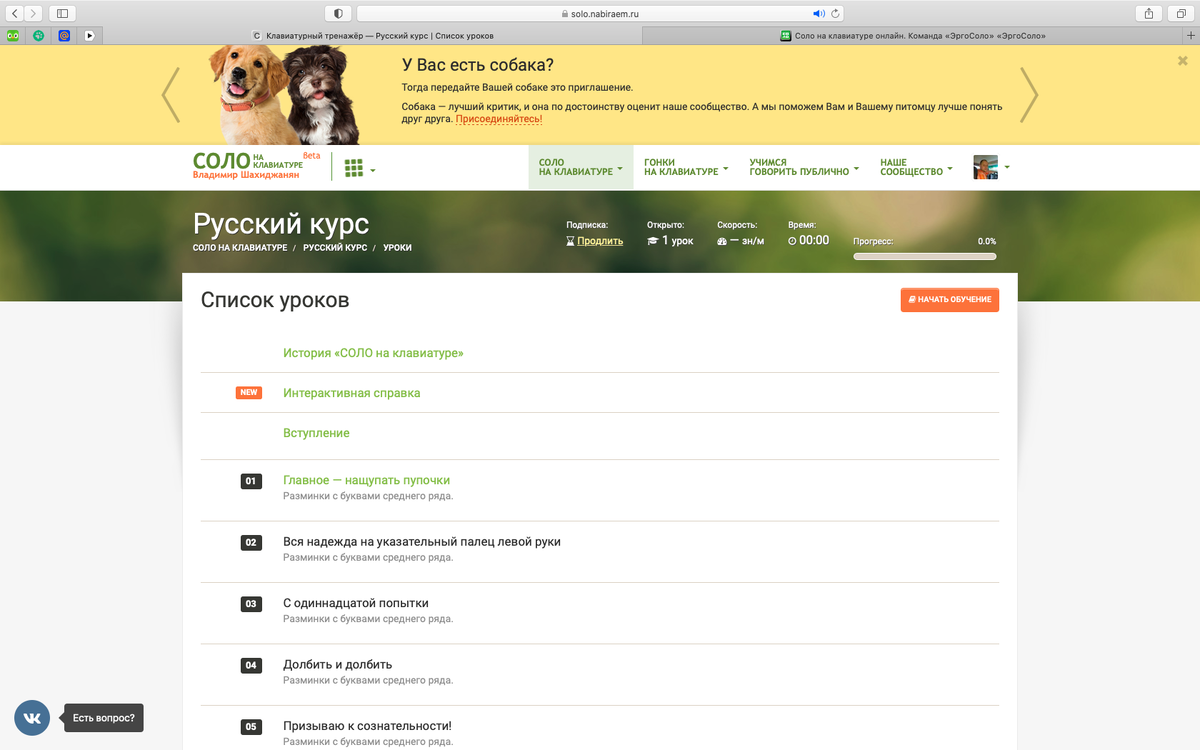Open lesson Главное — нащупать пупочки
This screenshot has width=1200, height=750.
[x=366, y=480]
